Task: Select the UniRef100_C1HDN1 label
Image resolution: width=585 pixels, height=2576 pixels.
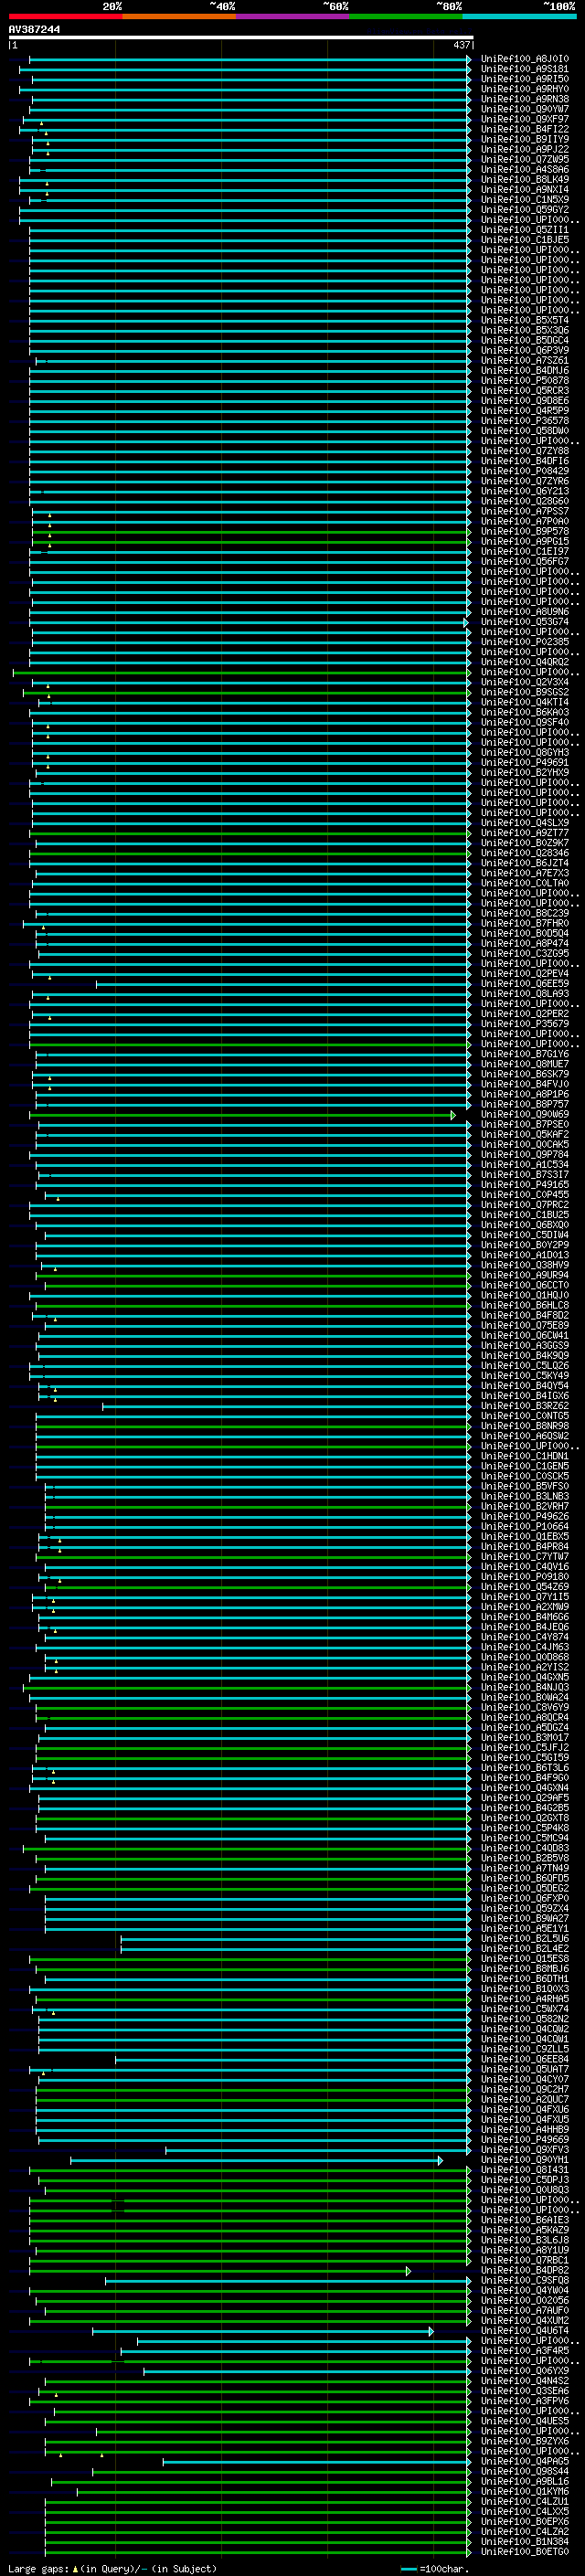Action: coord(525,1456)
